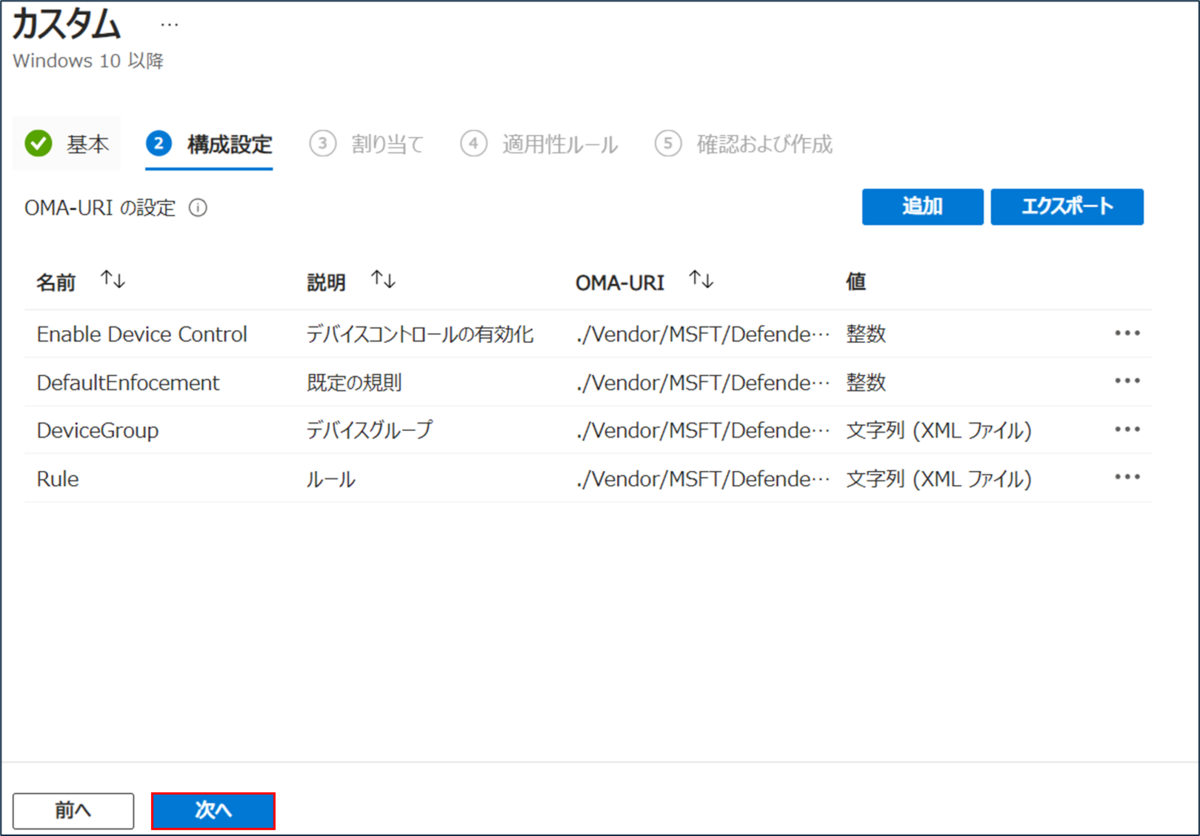Click the green checkmark on the 基本 step
The height and width of the screenshot is (836, 1200).
pyautogui.click(x=37, y=143)
